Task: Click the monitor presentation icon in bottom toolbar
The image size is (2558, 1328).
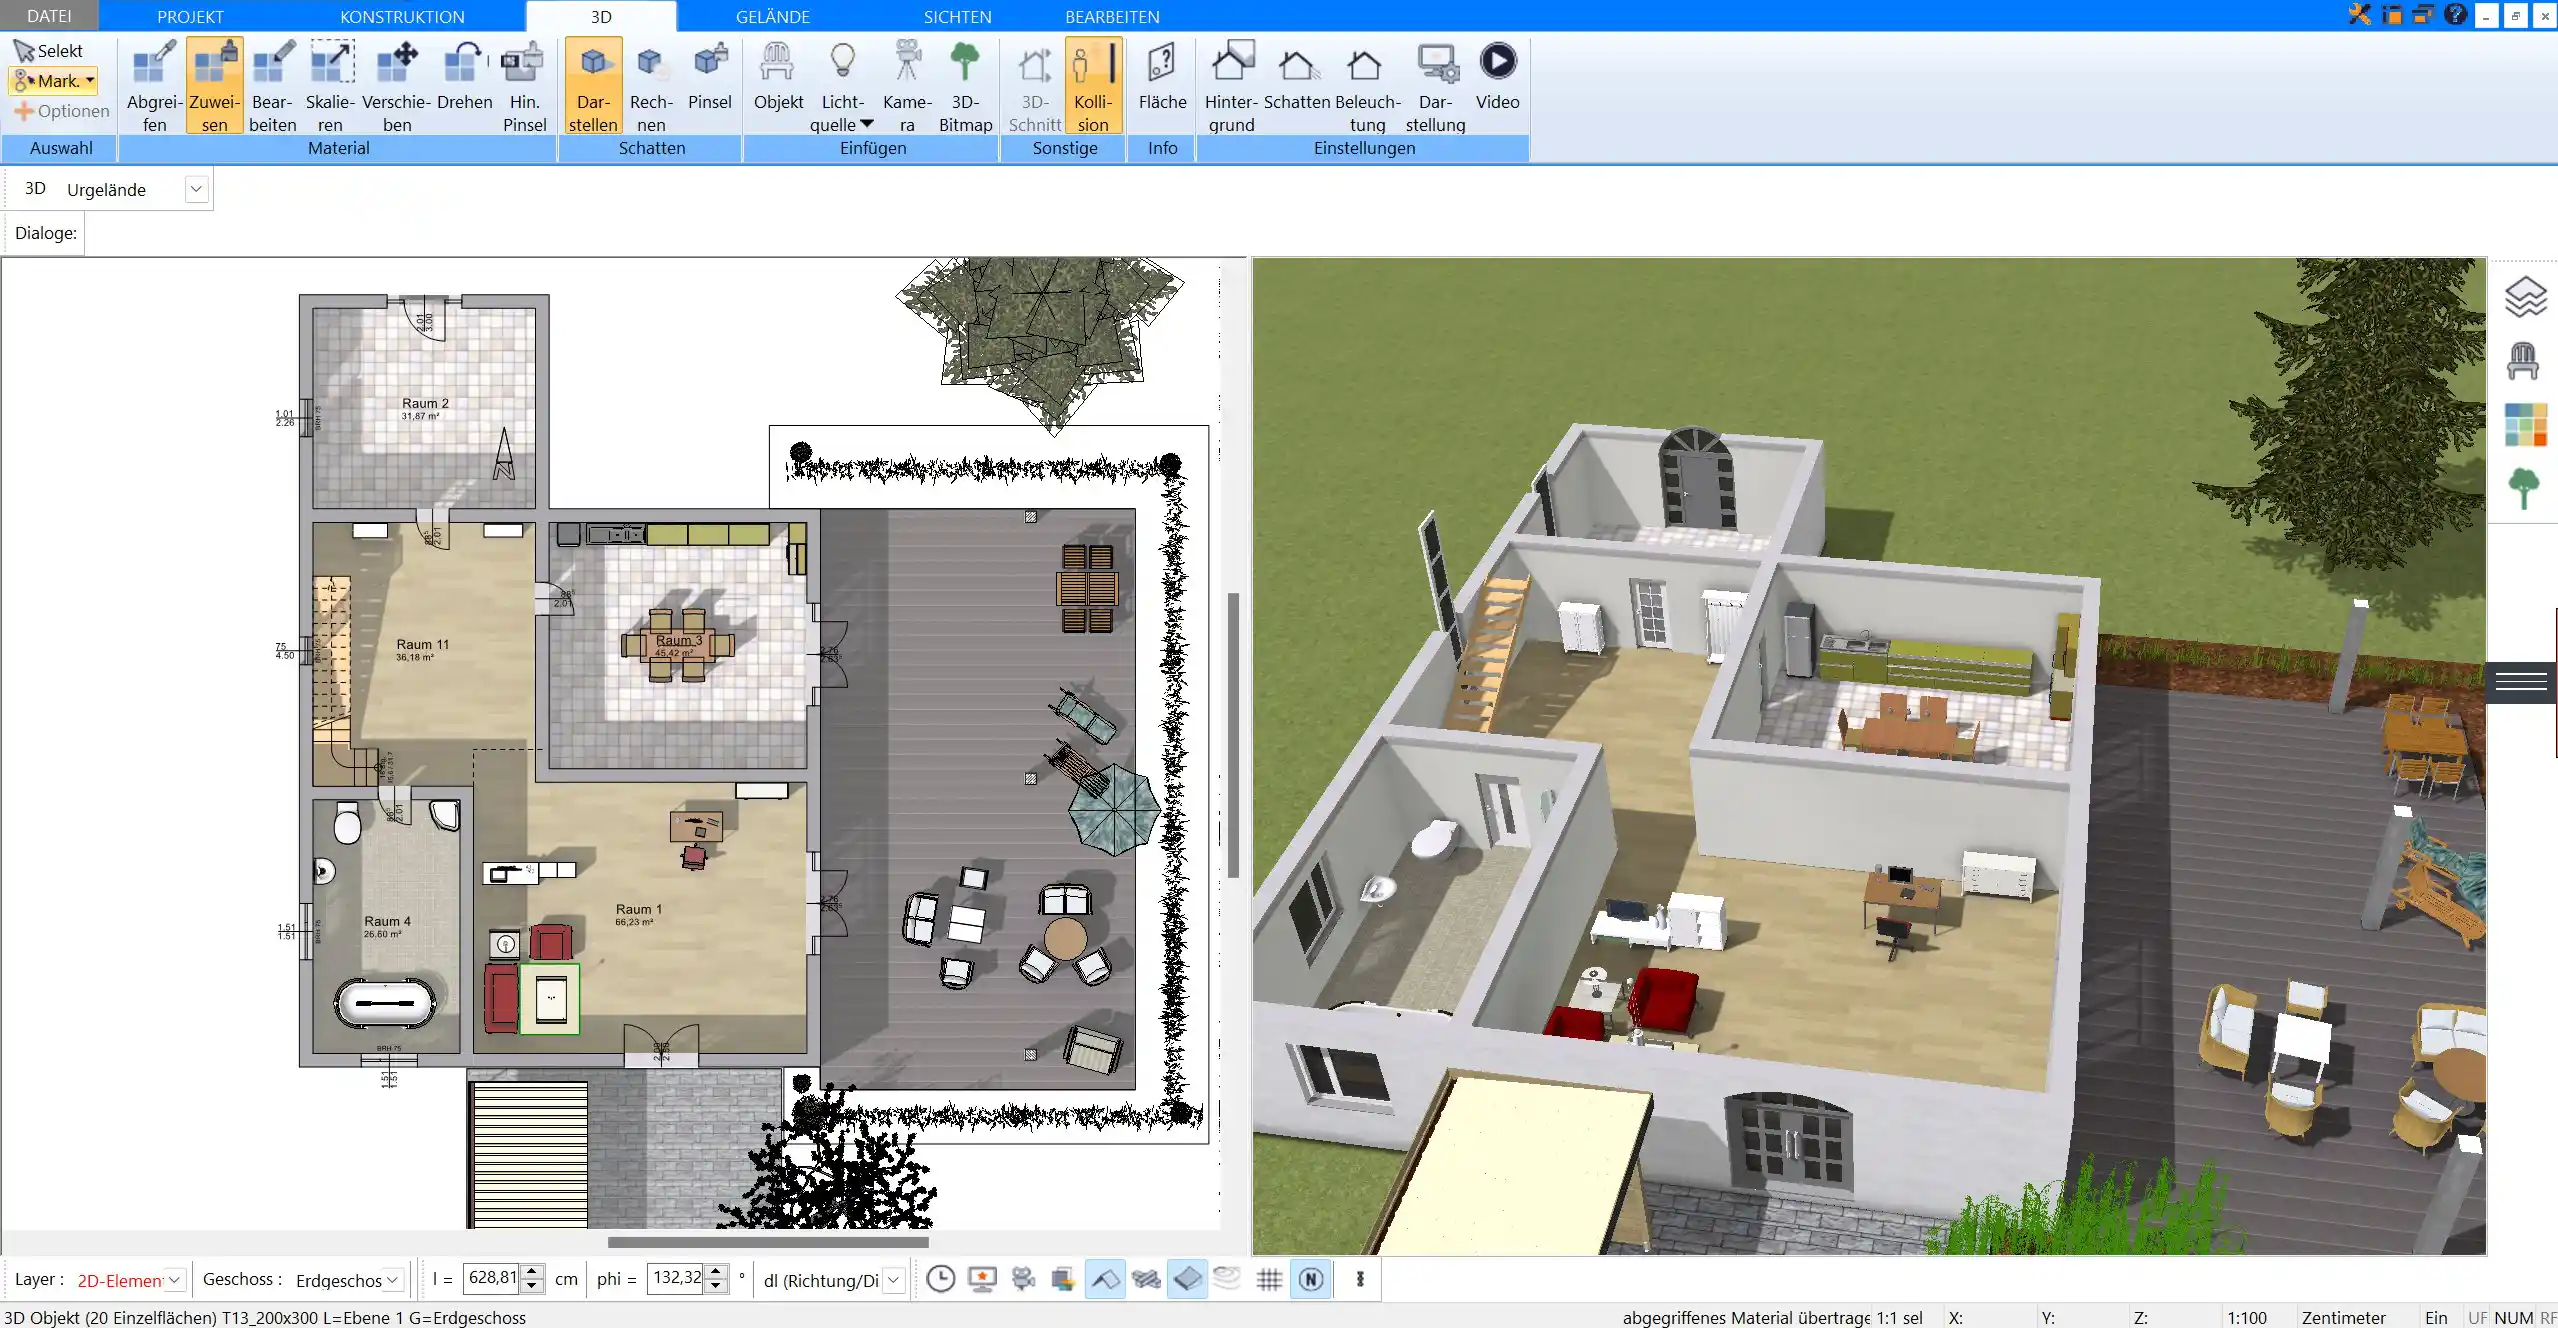Action: tap(983, 1279)
